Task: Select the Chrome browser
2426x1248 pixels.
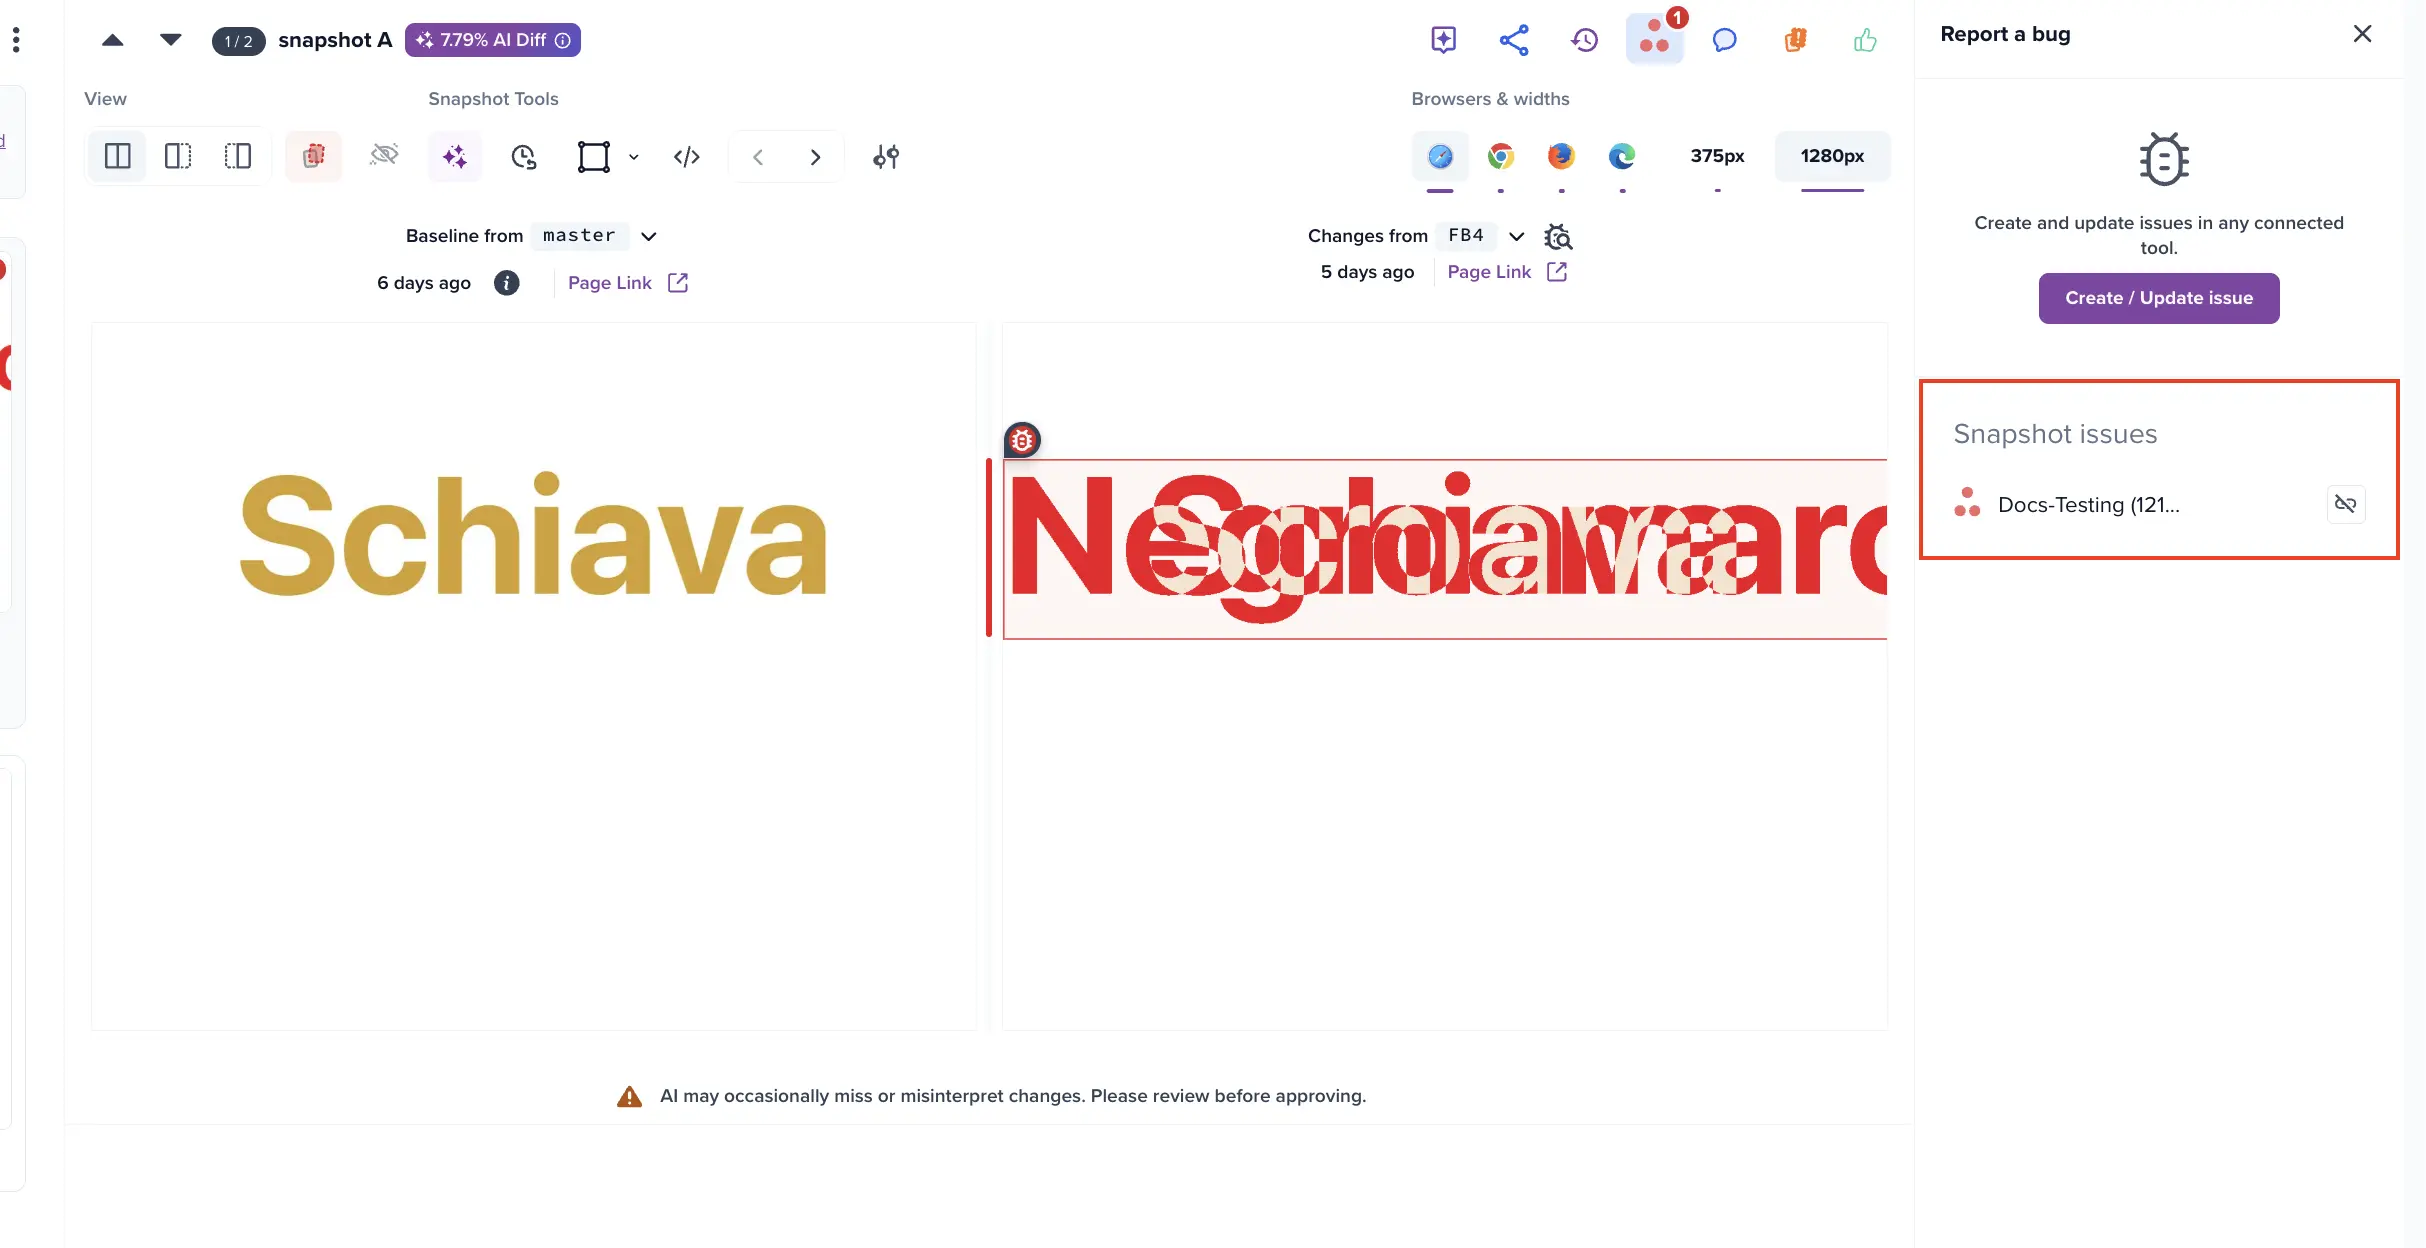Action: pyautogui.click(x=1501, y=156)
